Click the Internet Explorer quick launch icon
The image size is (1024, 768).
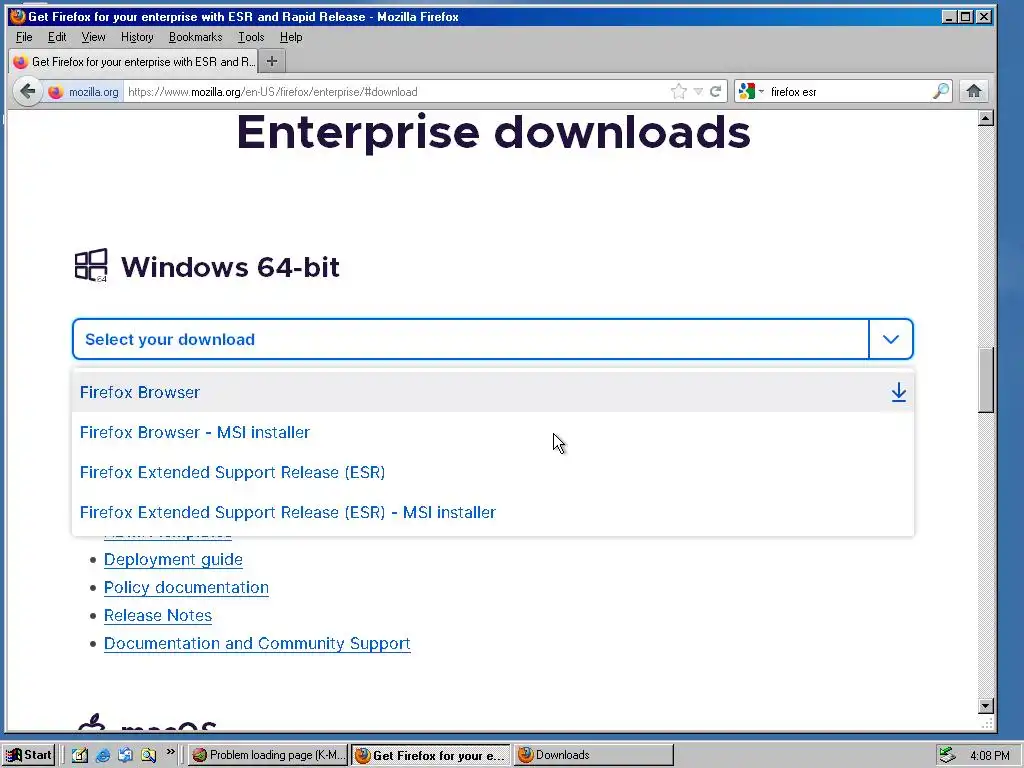103,756
